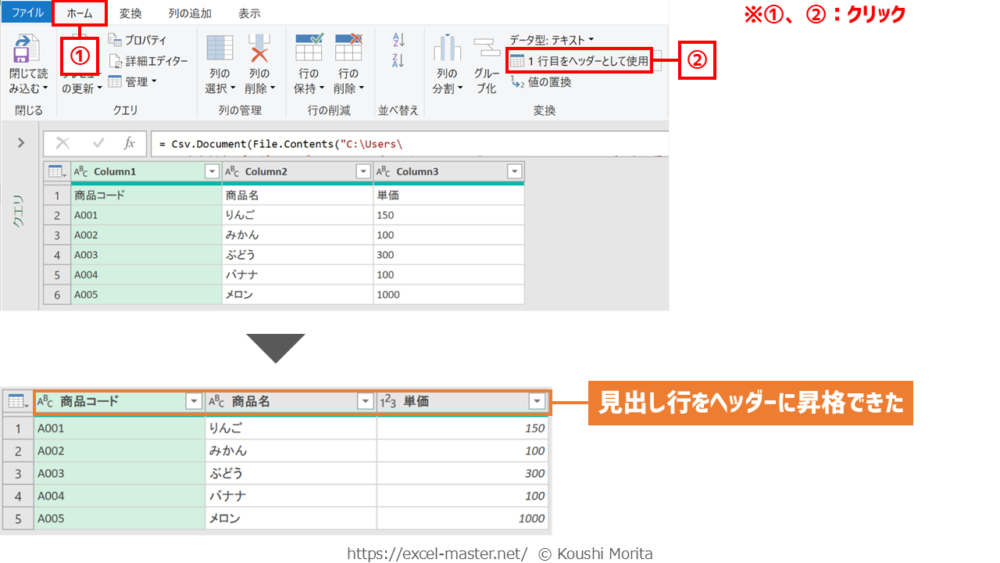Open the Column1 filter dropdown arrow

[211, 172]
